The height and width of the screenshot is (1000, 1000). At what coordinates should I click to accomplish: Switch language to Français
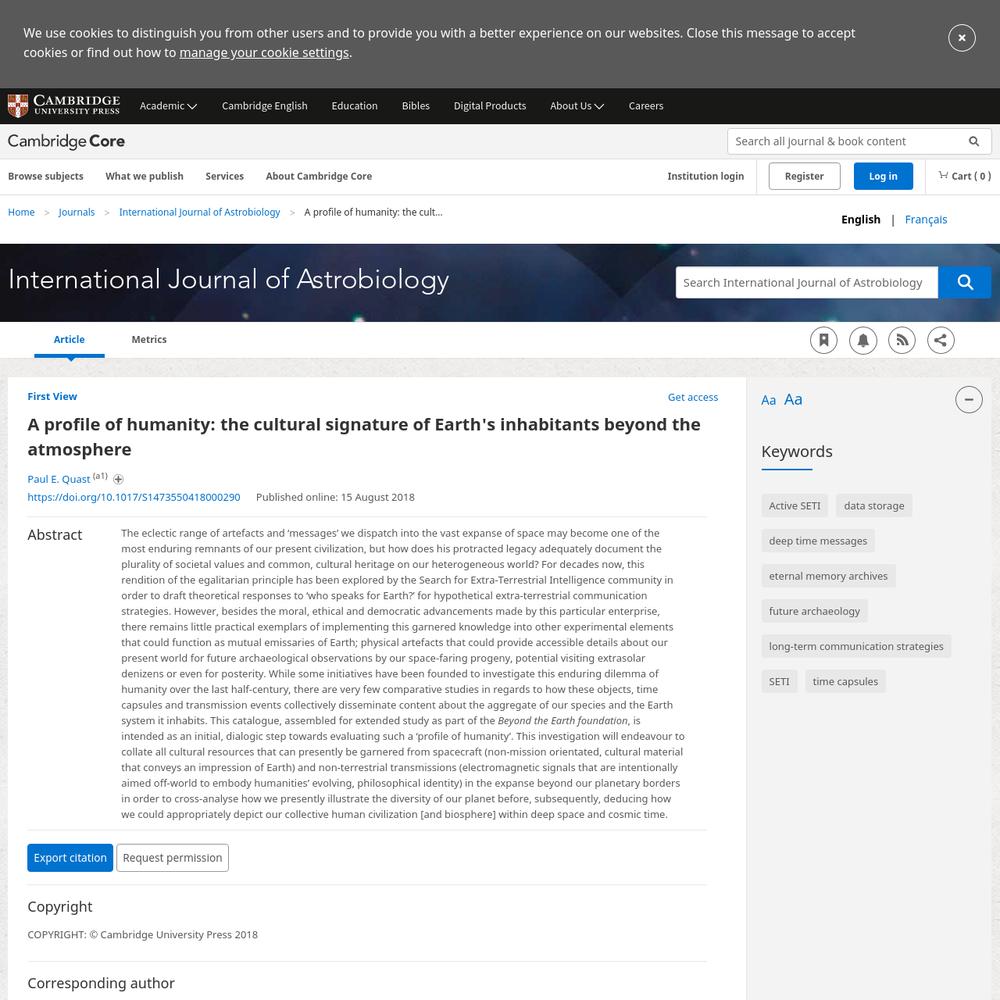click(x=926, y=219)
